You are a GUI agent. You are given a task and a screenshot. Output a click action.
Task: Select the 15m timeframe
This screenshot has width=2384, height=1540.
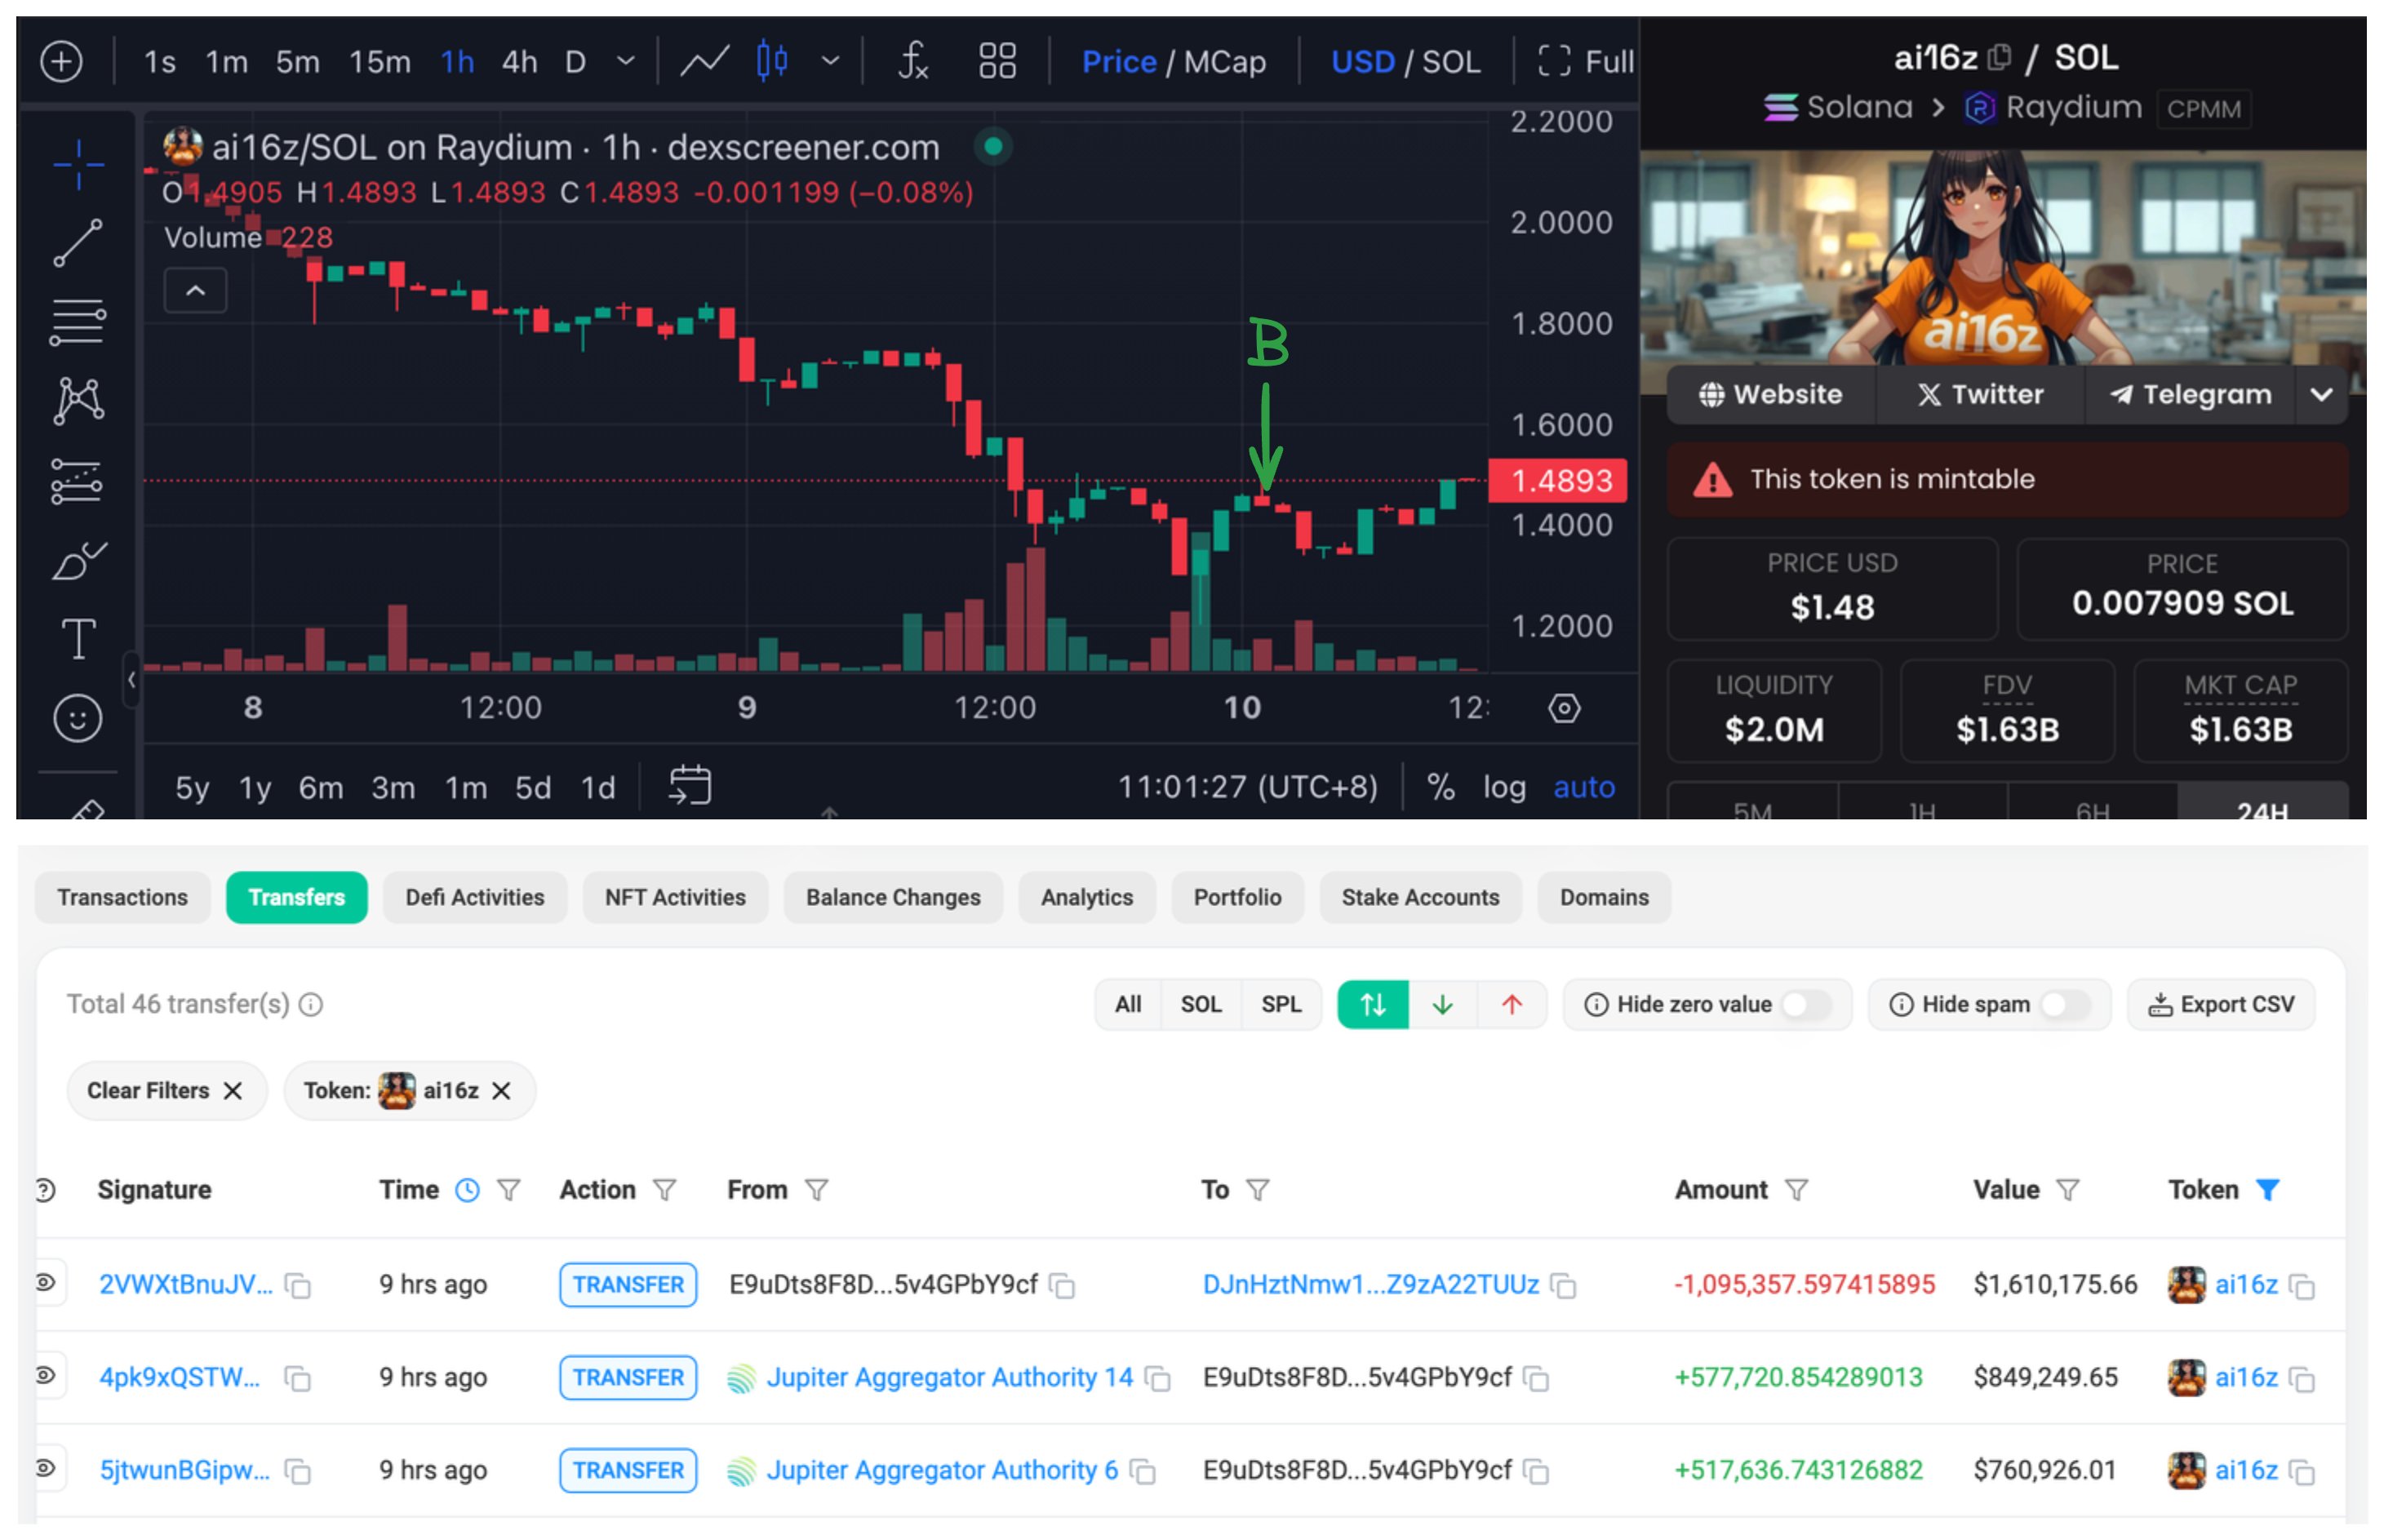tap(380, 62)
